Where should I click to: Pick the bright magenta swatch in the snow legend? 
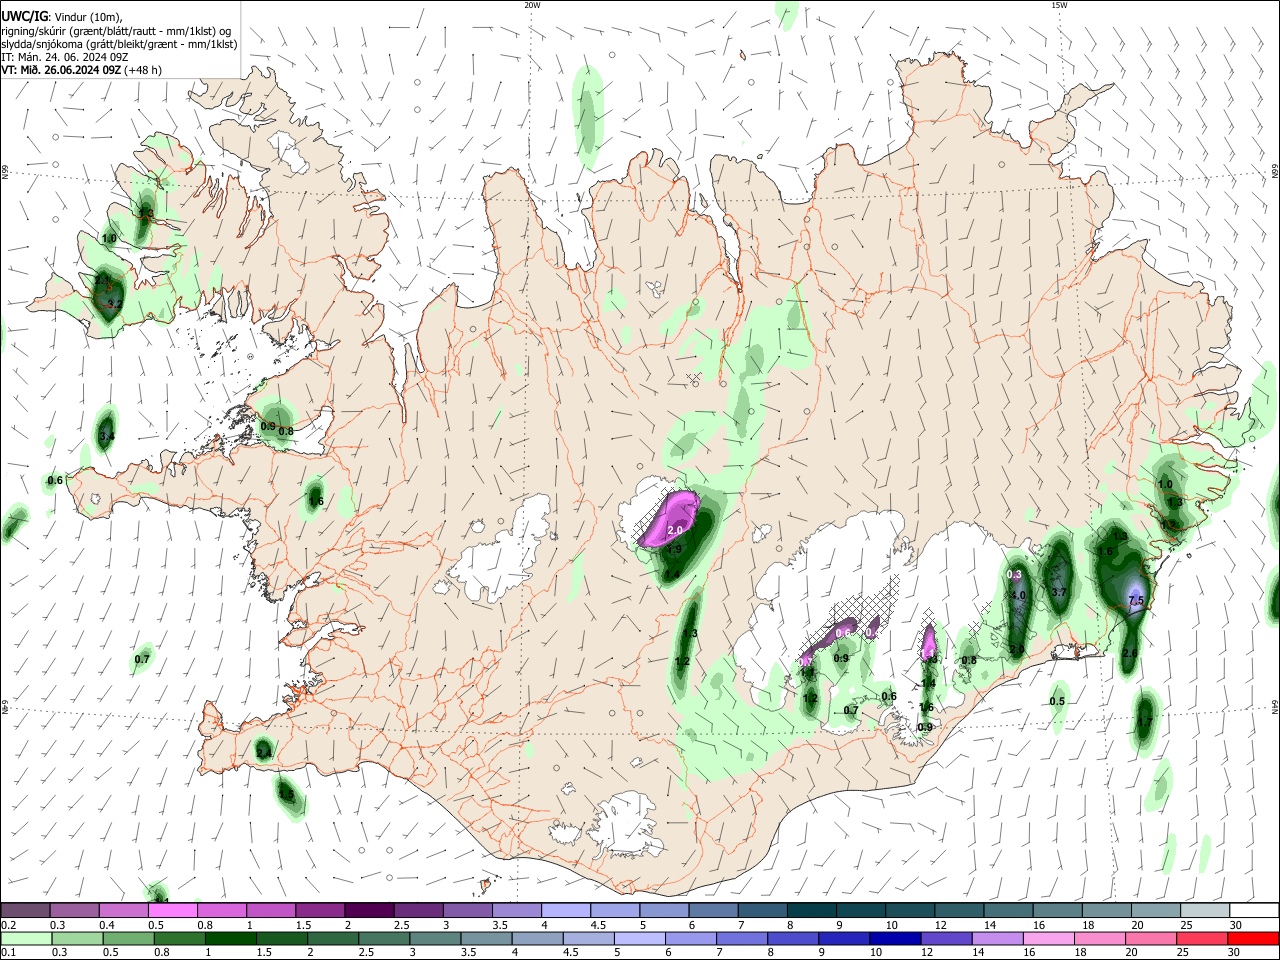click(x=172, y=911)
